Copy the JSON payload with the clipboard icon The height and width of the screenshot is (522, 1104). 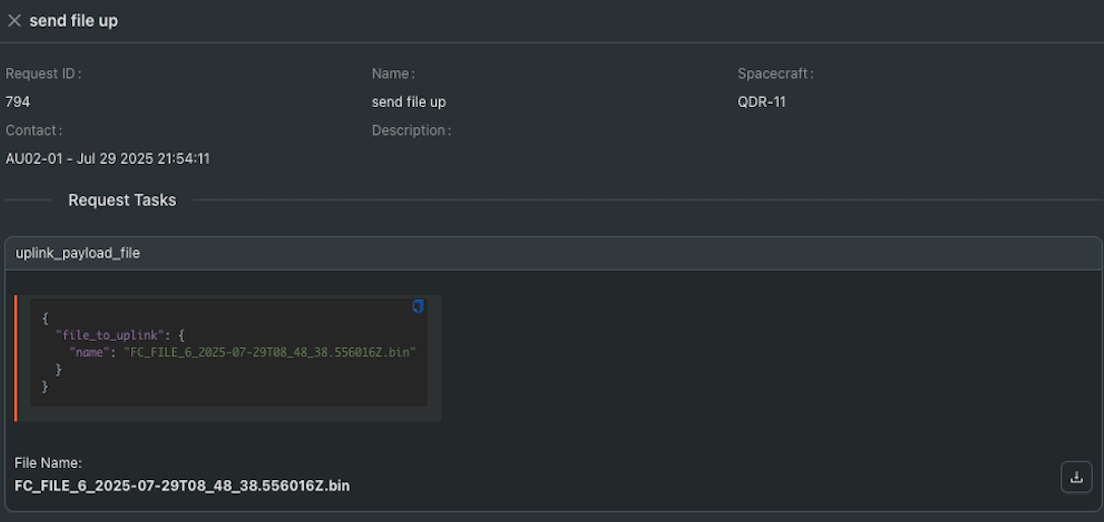[418, 306]
